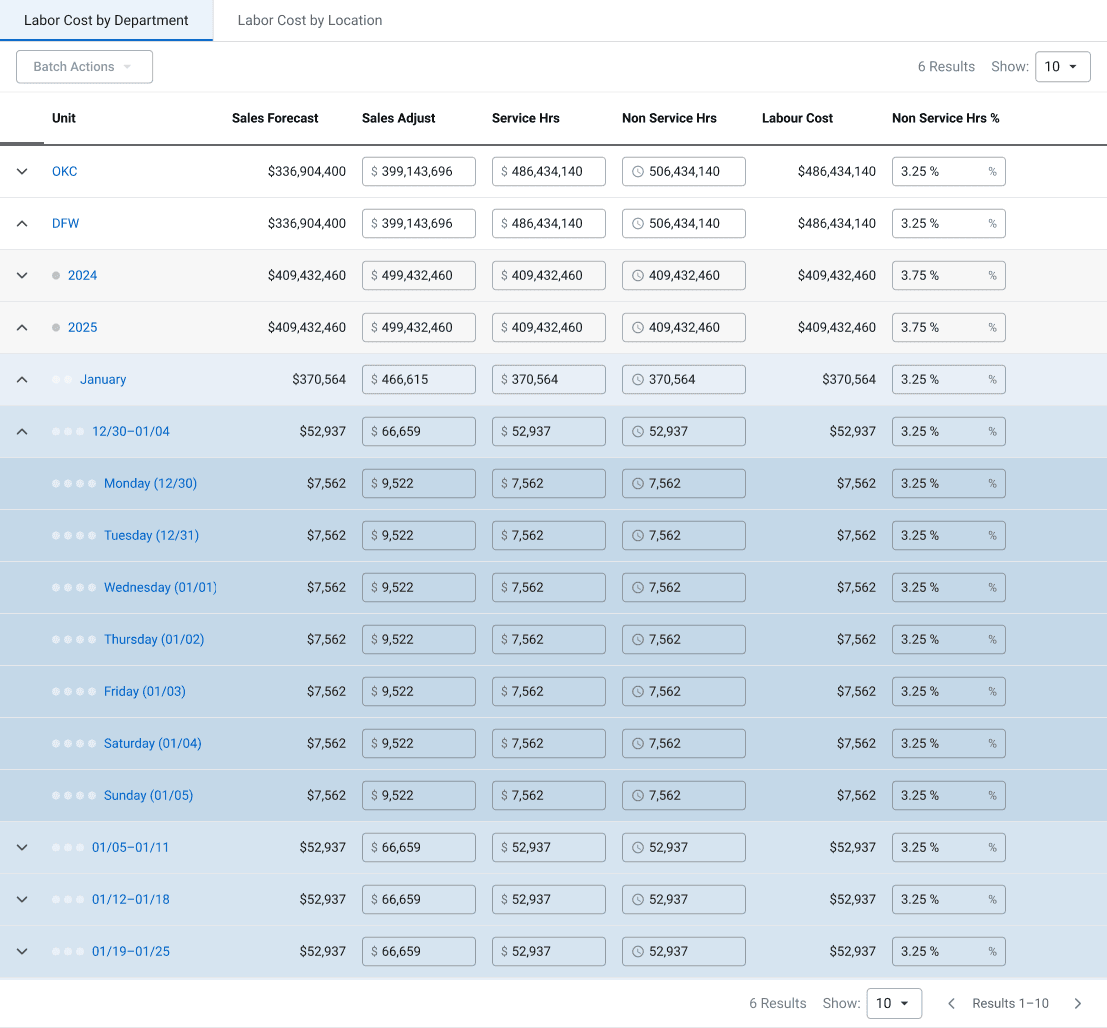Edit 2025 Service Hrs field

[549, 328]
